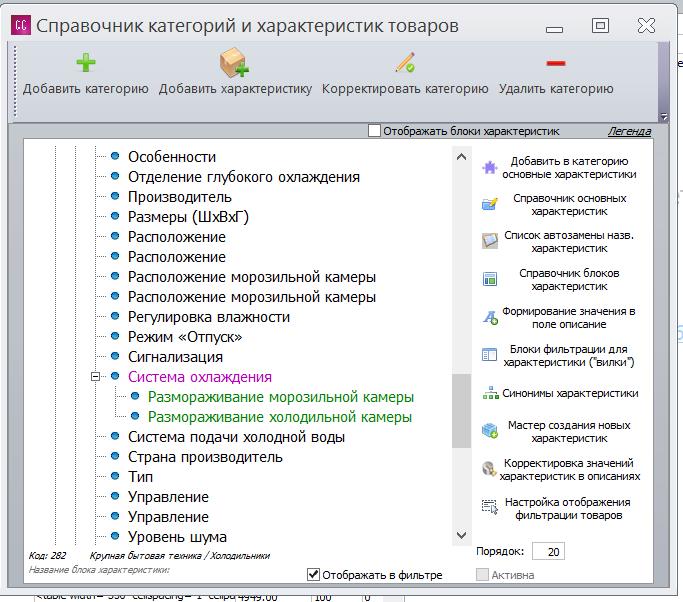Screen dimensions: 683x602
Task: Click the blue bullet next to Уровень шума
Action: click(x=115, y=536)
